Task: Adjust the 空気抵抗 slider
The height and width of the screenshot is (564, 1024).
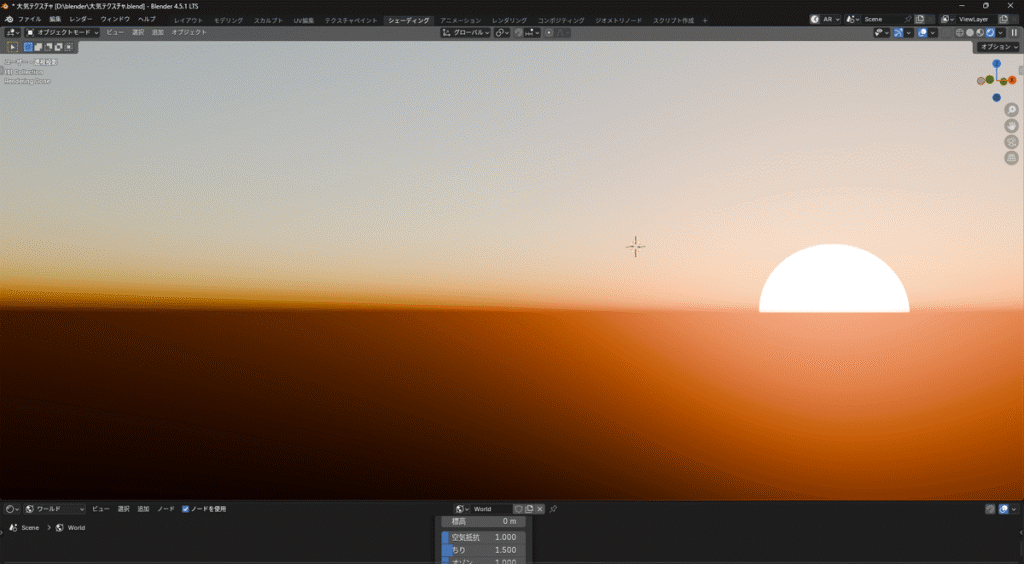Action: (483, 537)
